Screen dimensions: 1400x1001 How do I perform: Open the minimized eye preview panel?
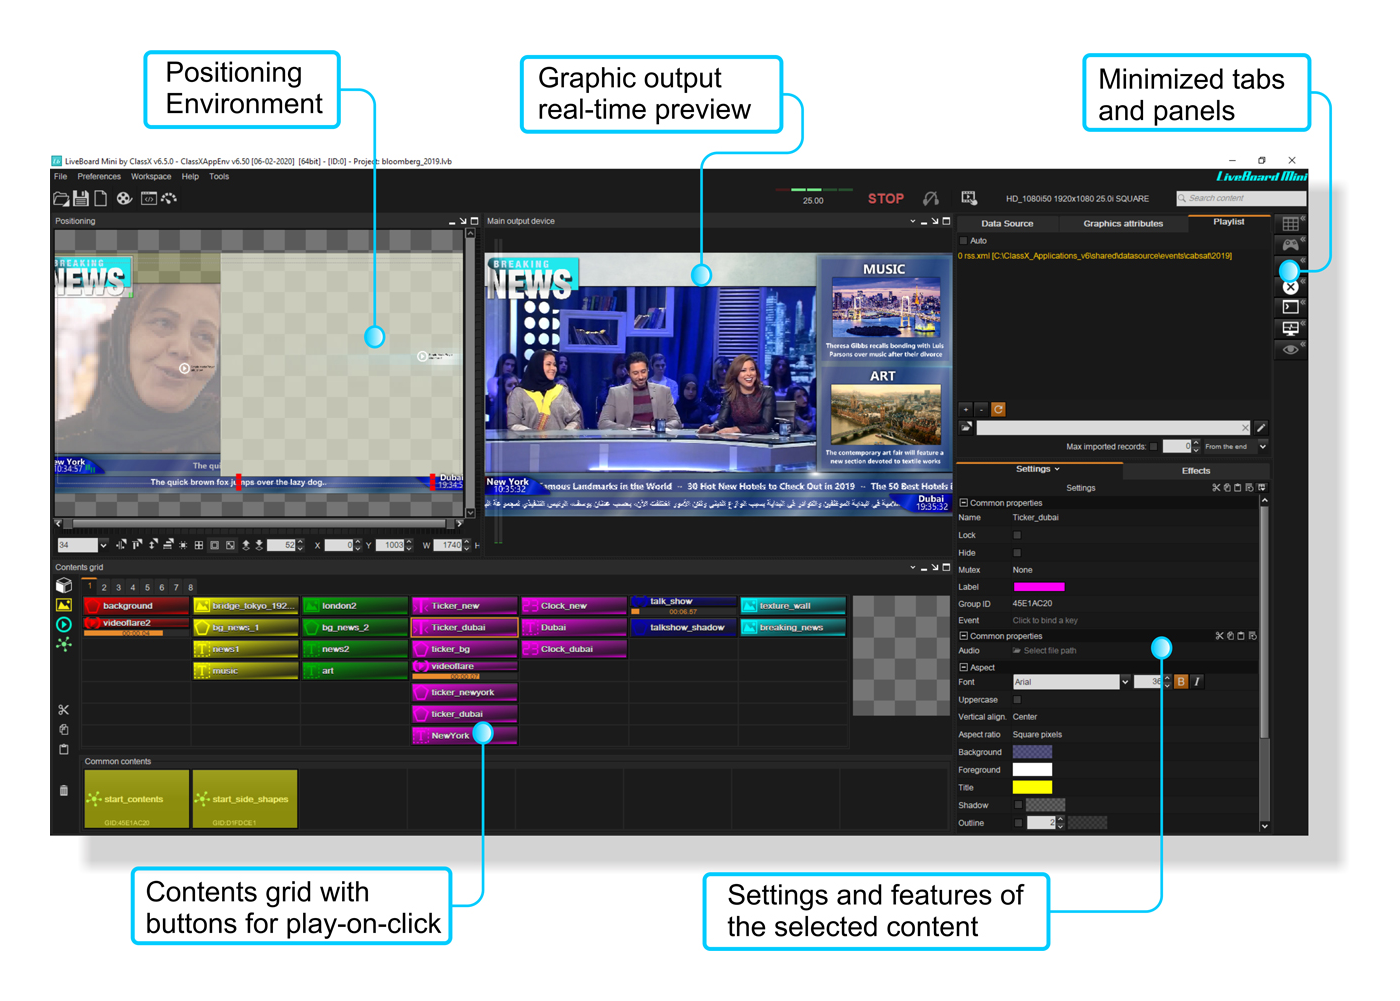coord(1290,350)
